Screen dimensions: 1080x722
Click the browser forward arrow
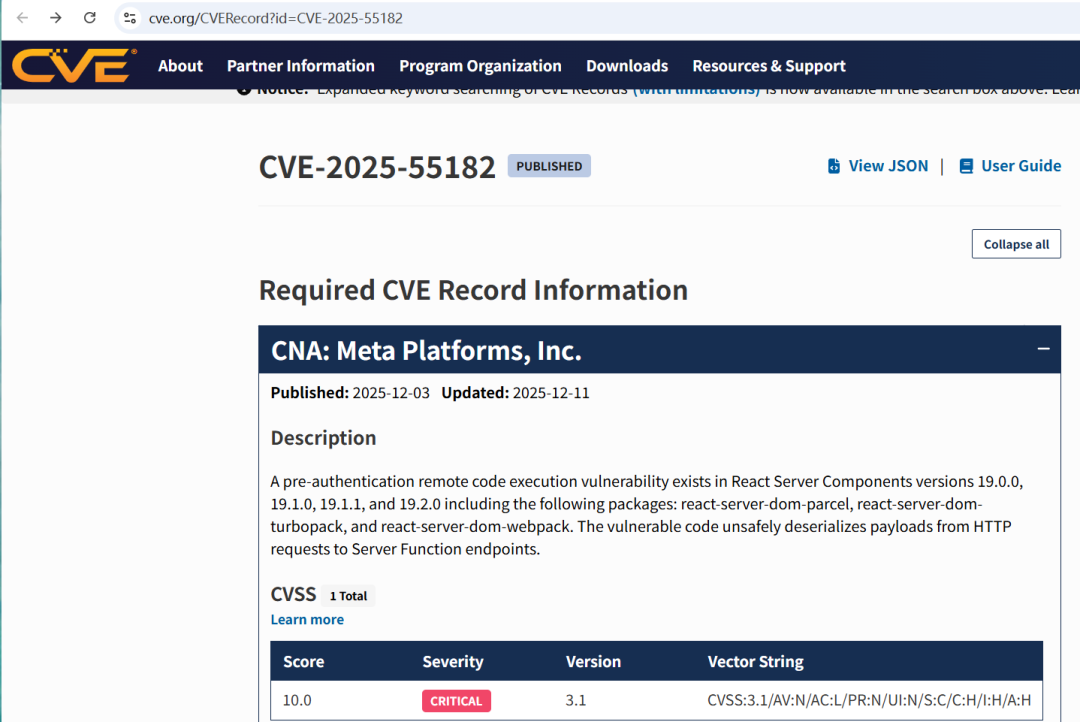(x=56, y=18)
